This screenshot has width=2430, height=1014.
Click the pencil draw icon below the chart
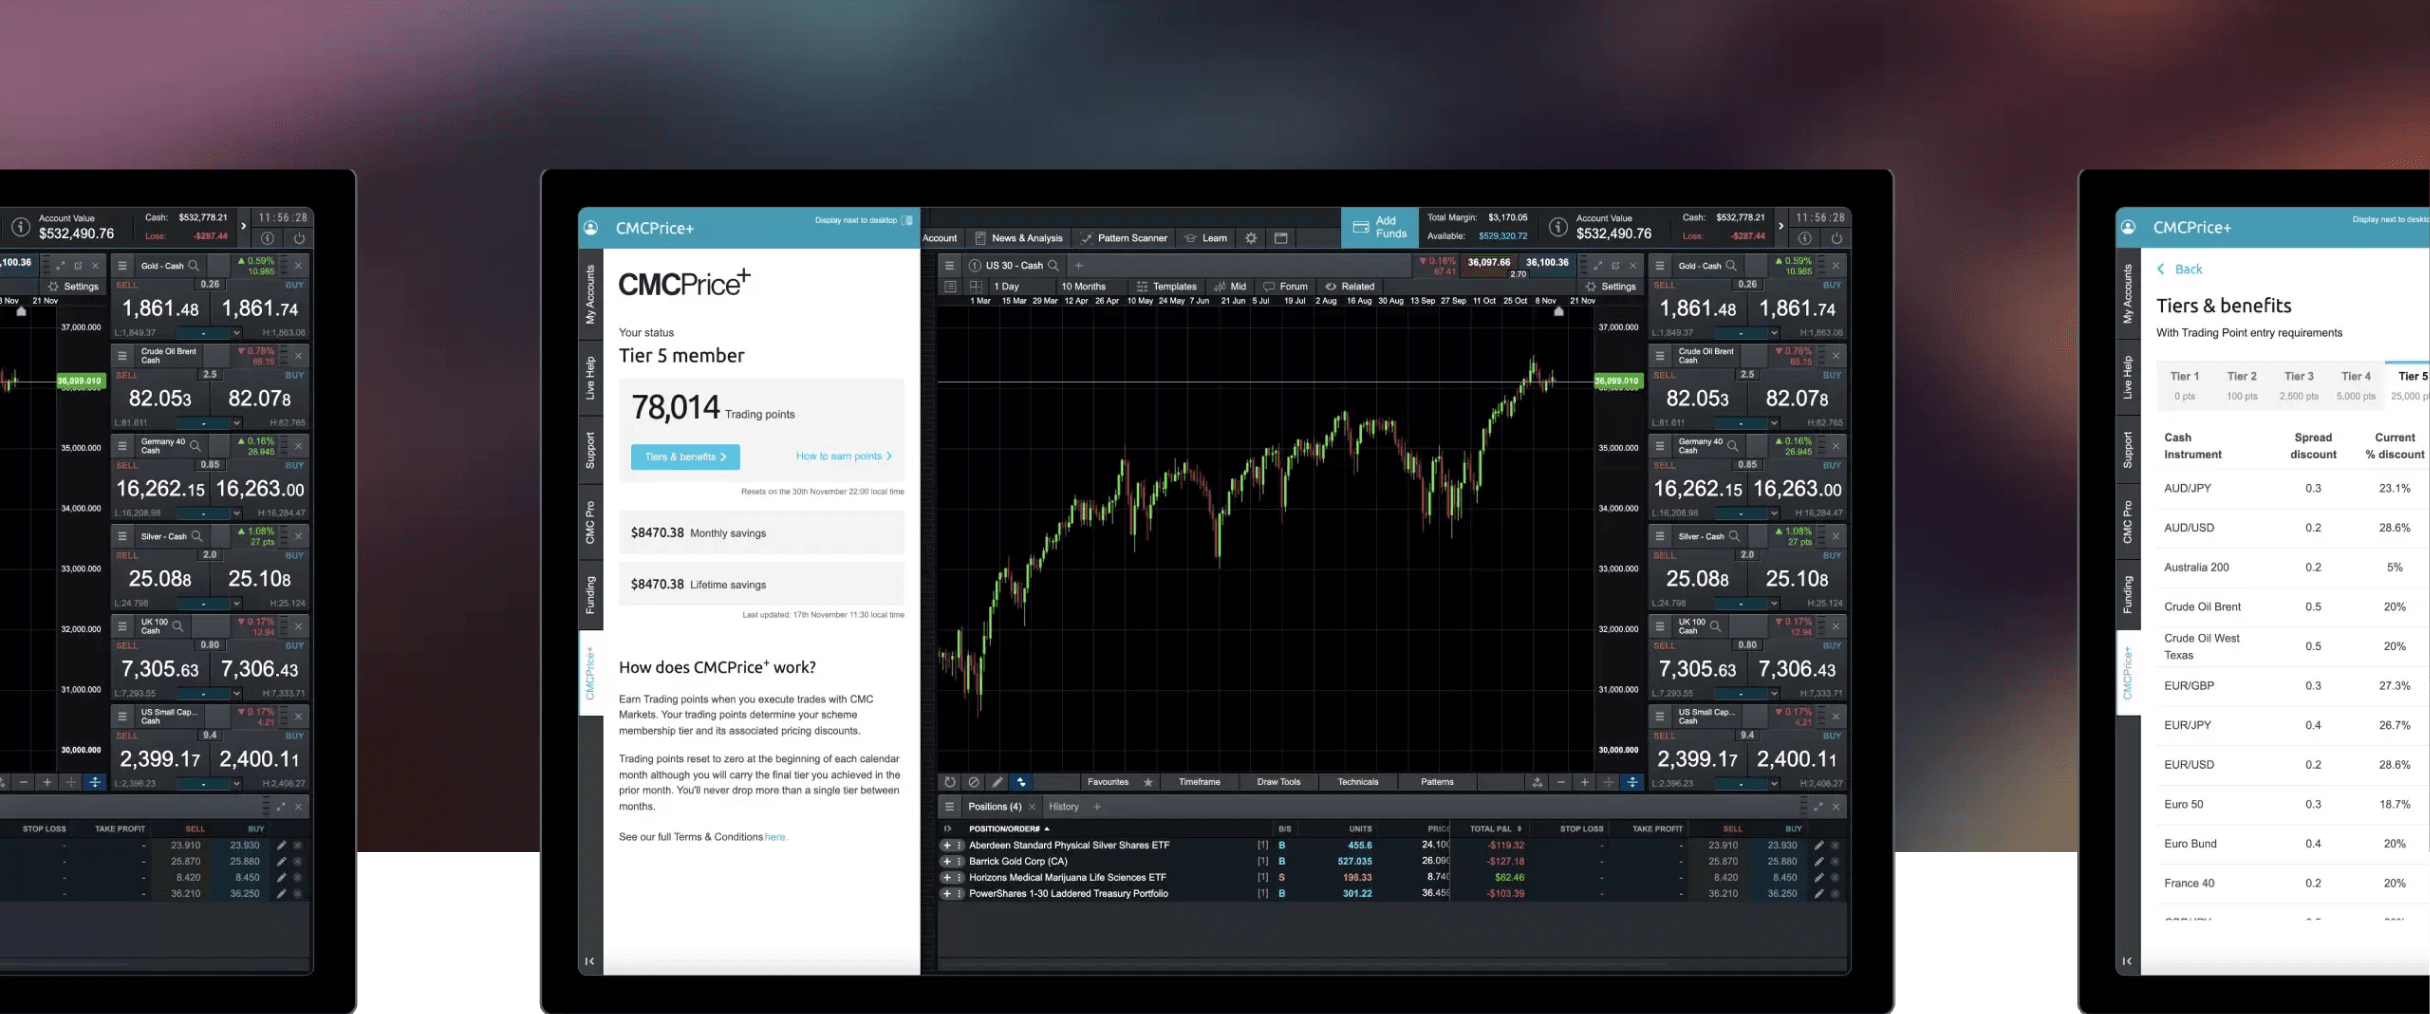997,782
